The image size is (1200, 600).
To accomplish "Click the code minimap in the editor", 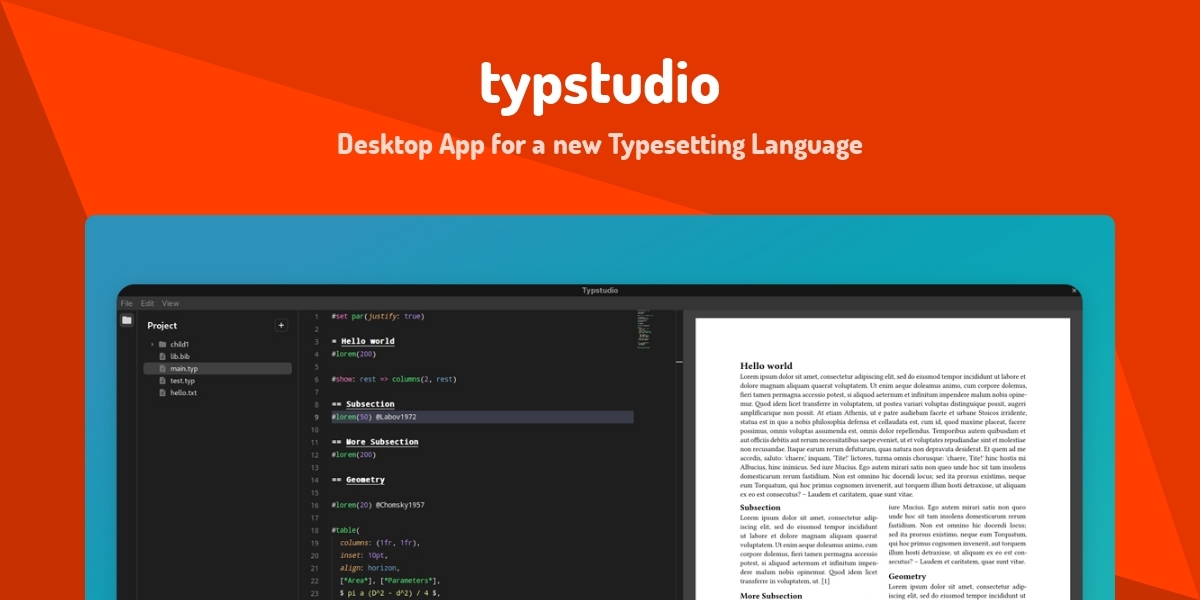I will pyautogui.click(x=643, y=327).
